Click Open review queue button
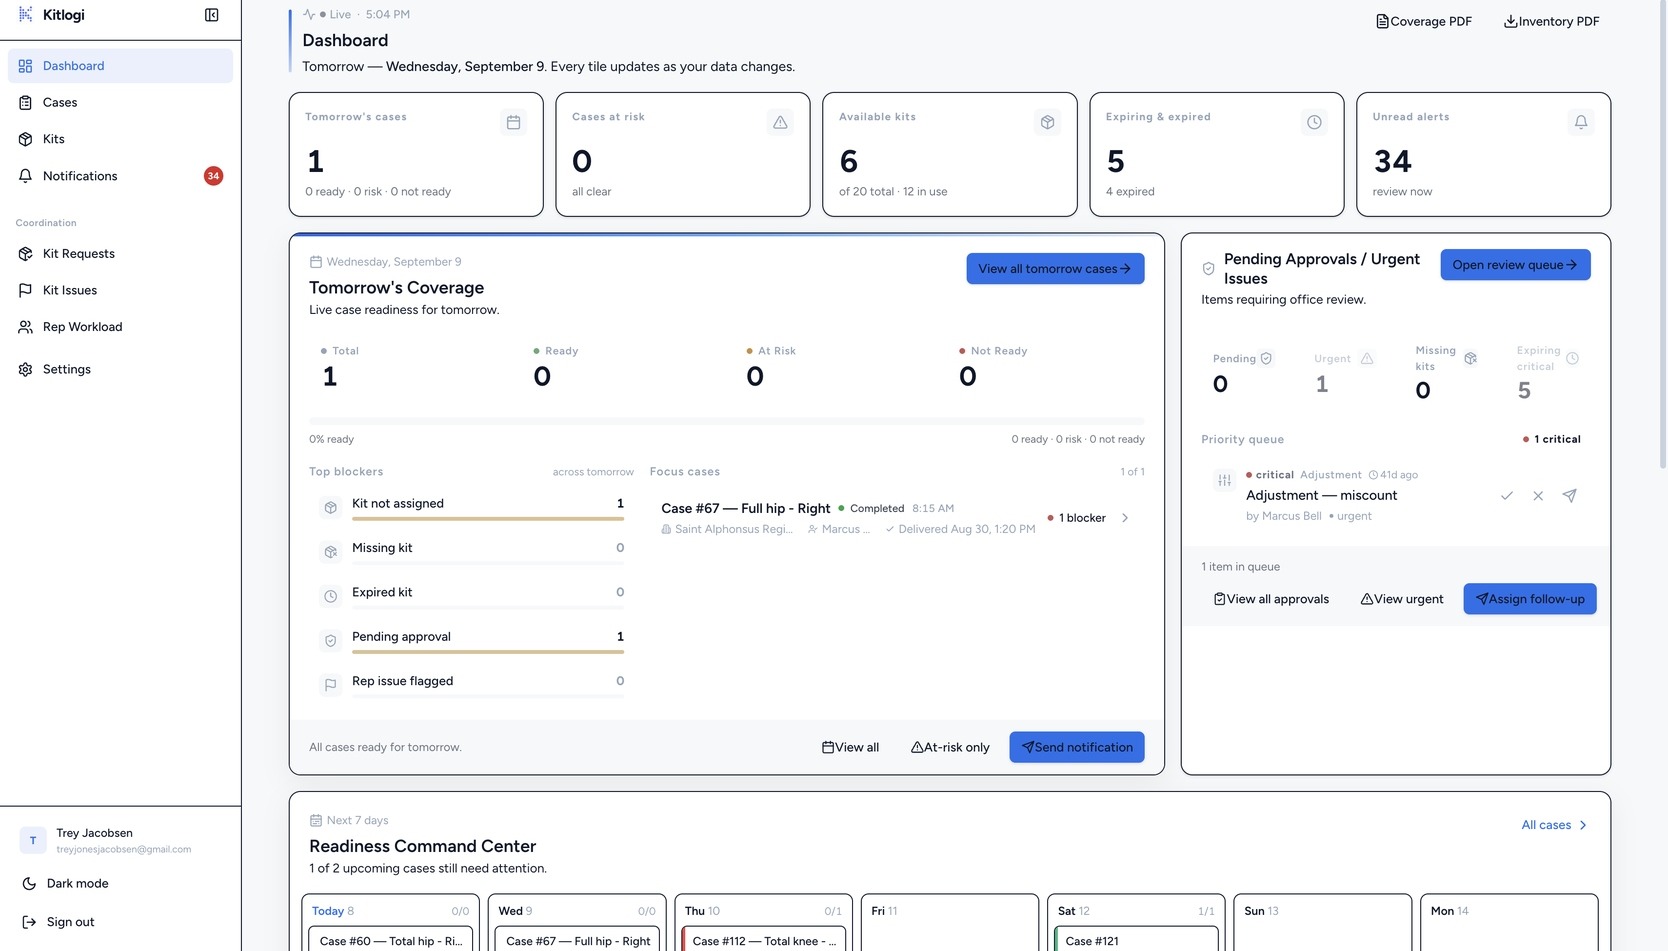 [1515, 265]
